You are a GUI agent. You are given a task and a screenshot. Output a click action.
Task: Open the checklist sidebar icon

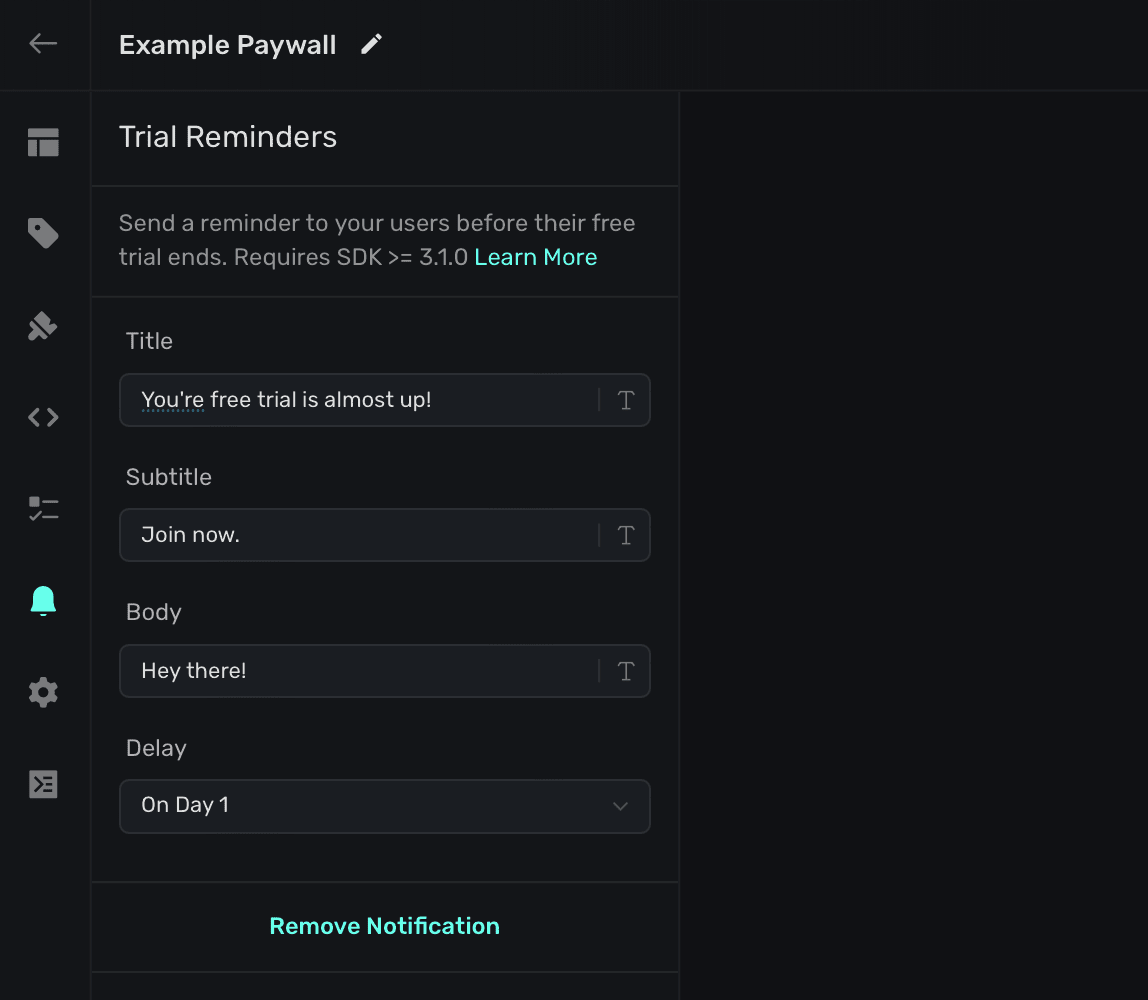tap(43, 509)
